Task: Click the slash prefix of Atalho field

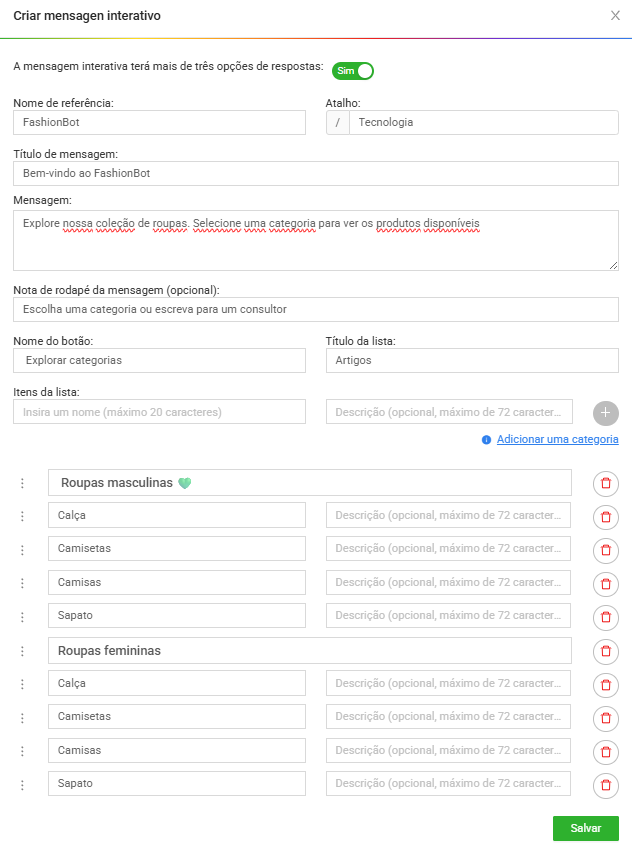Action: pyautogui.click(x=338, y=123)
